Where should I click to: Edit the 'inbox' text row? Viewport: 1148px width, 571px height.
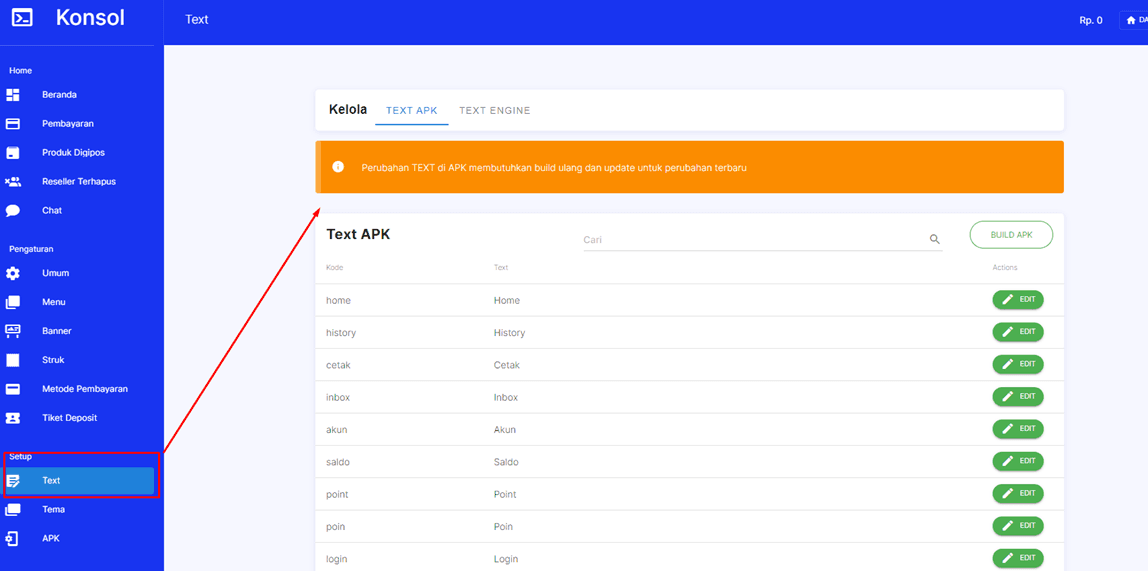[1017, 397]
